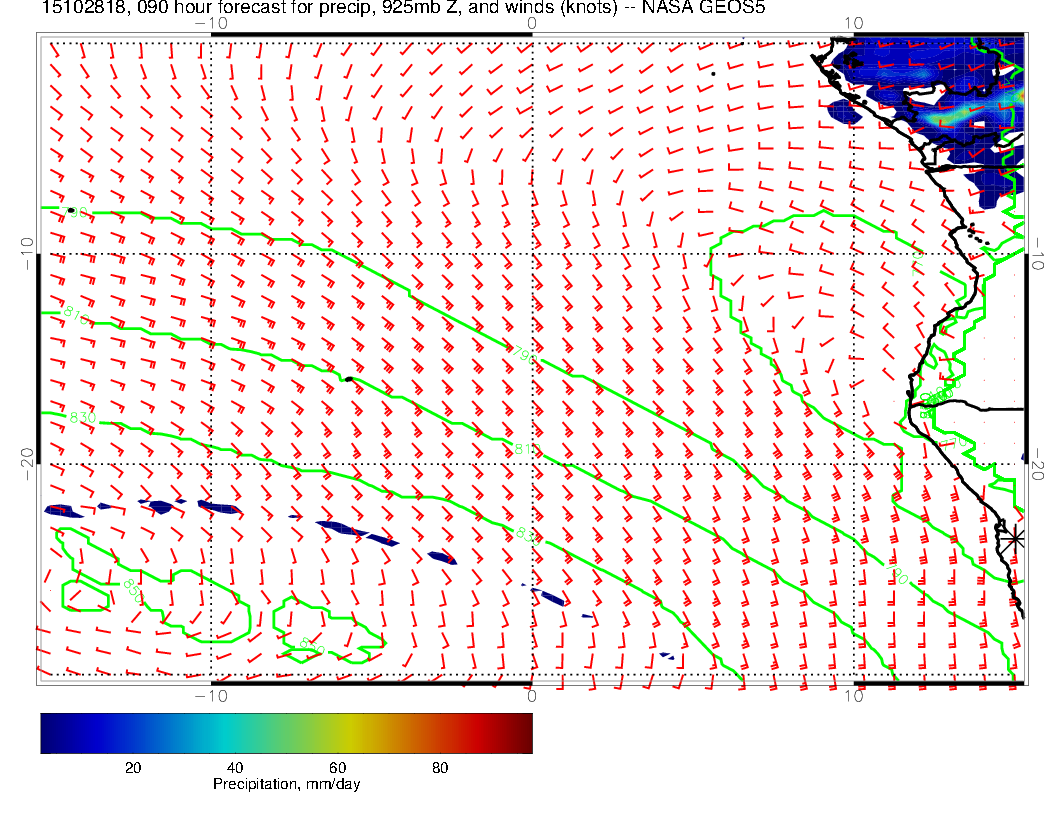Click the 0 longitude label on the bottom axis

coord(531,696)
